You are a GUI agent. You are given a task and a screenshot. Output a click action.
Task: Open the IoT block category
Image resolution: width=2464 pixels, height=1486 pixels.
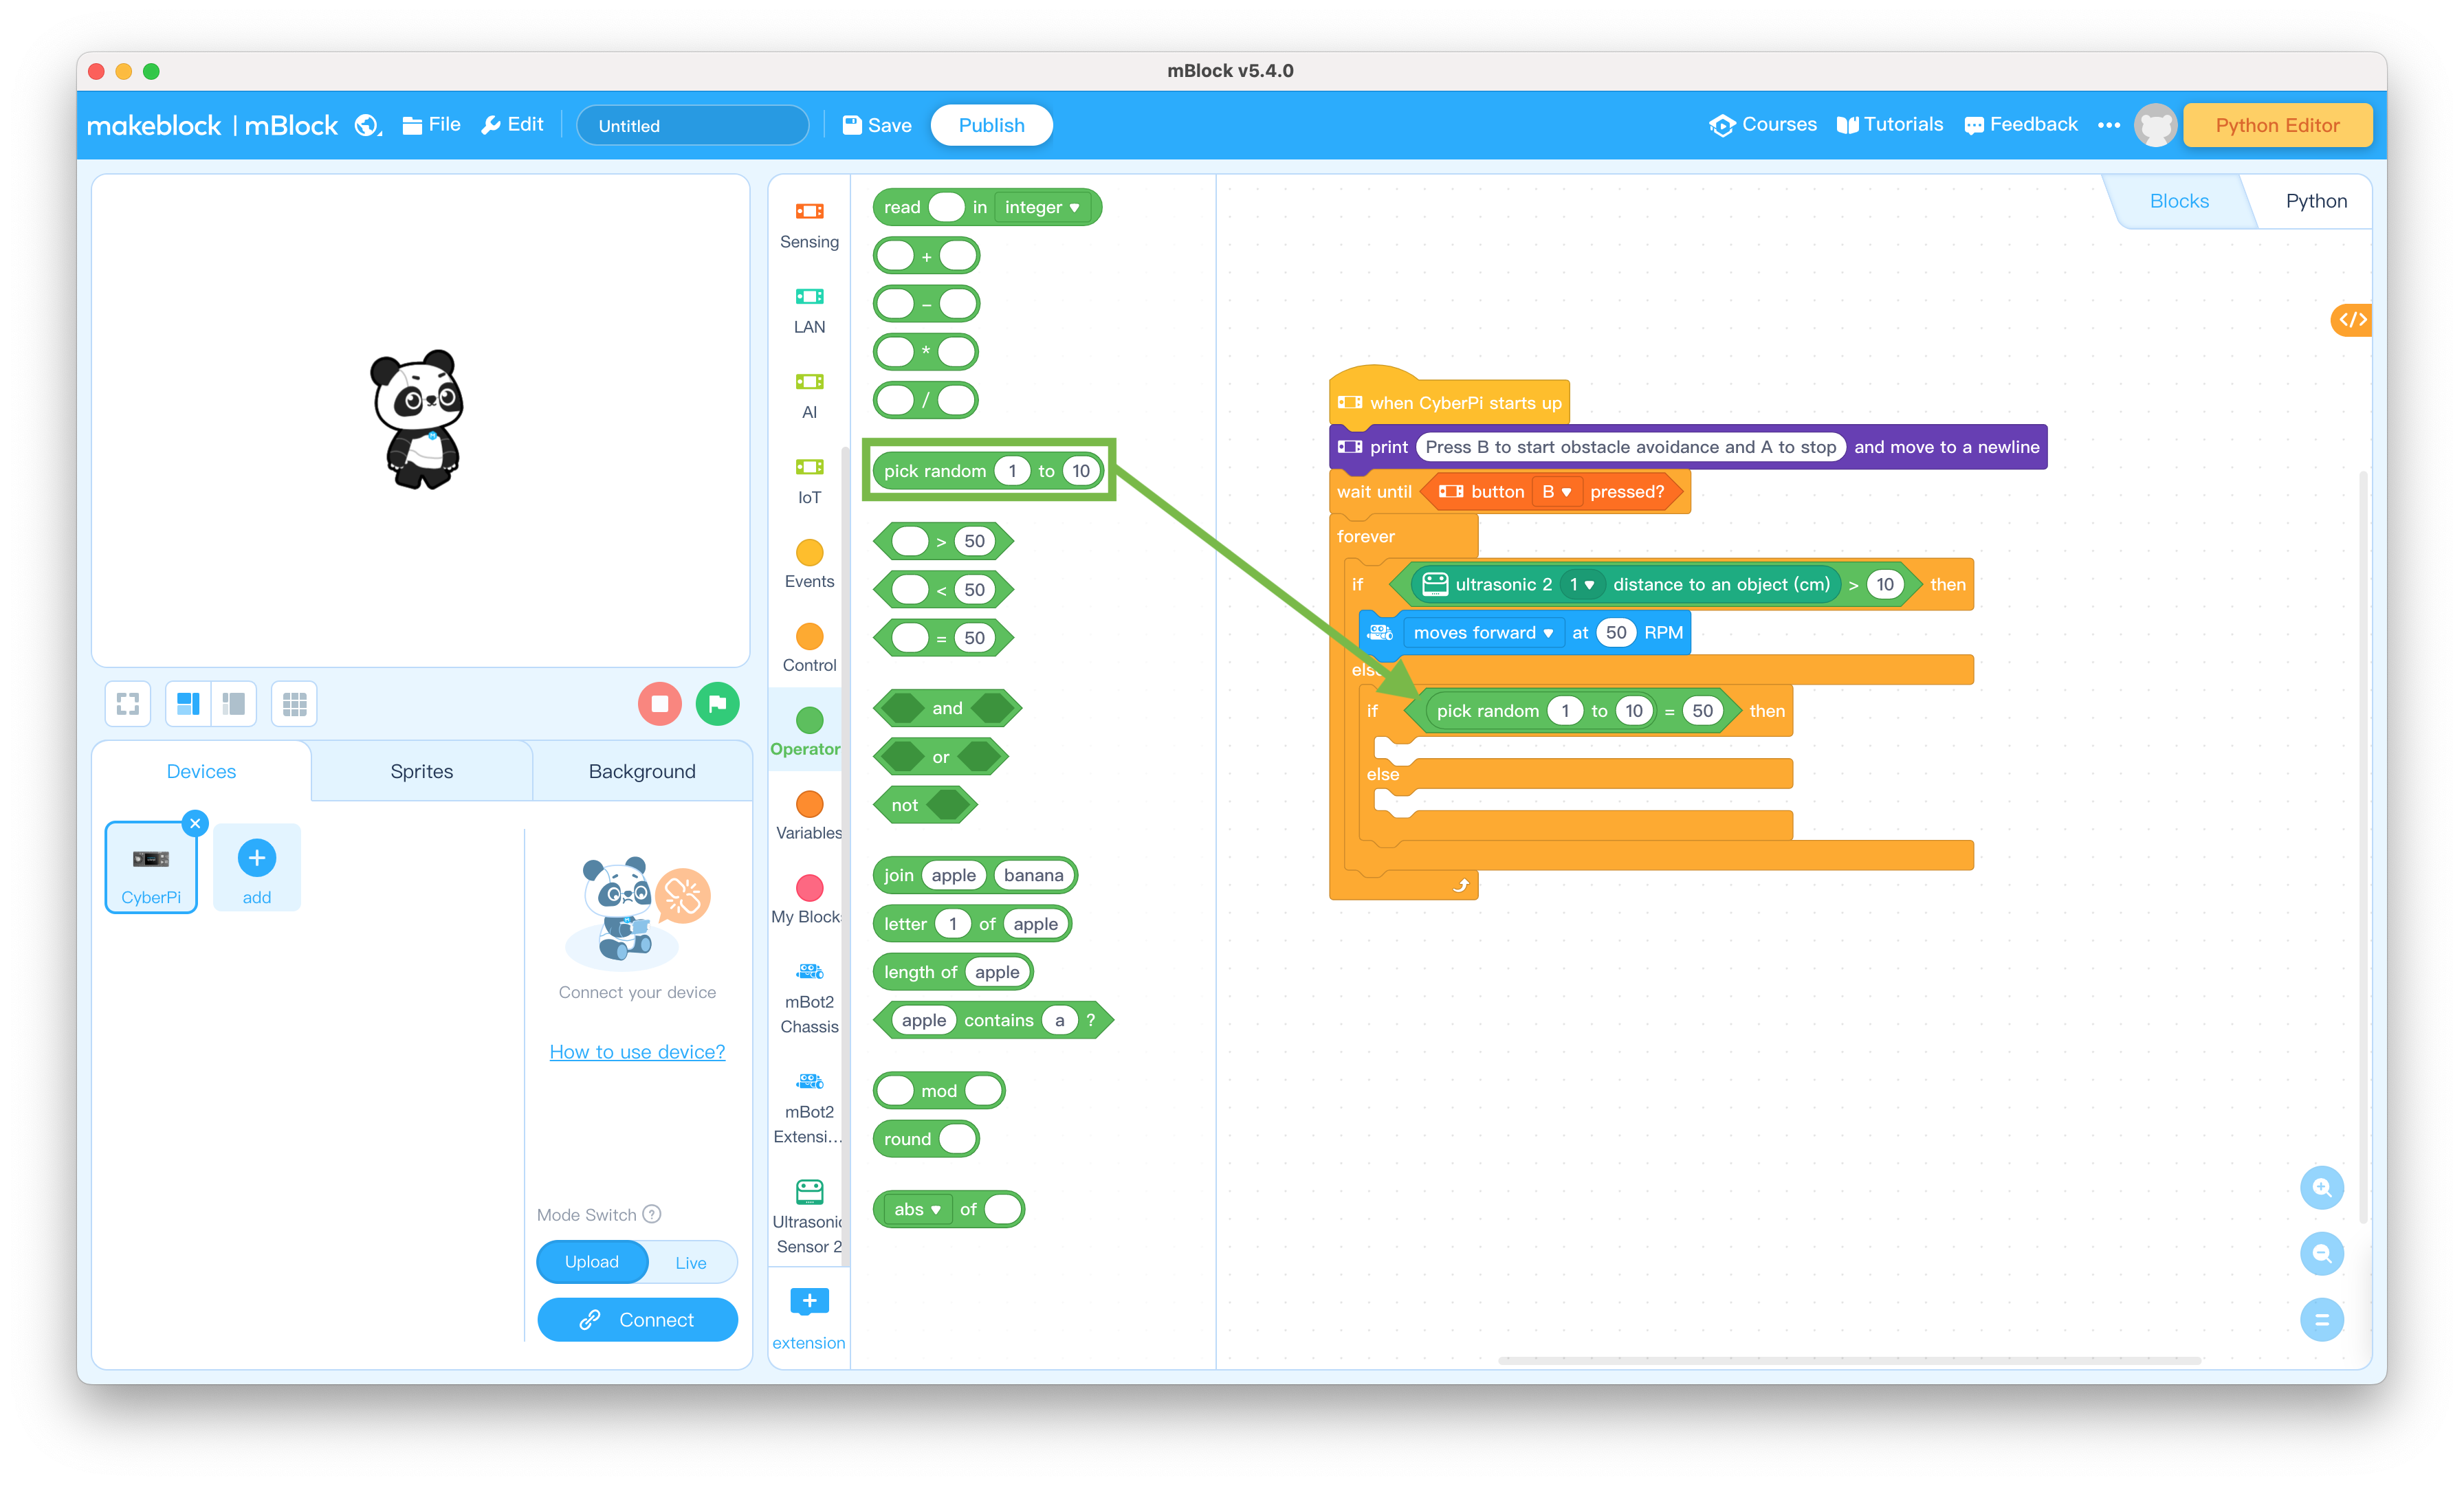tap(809, 480)
